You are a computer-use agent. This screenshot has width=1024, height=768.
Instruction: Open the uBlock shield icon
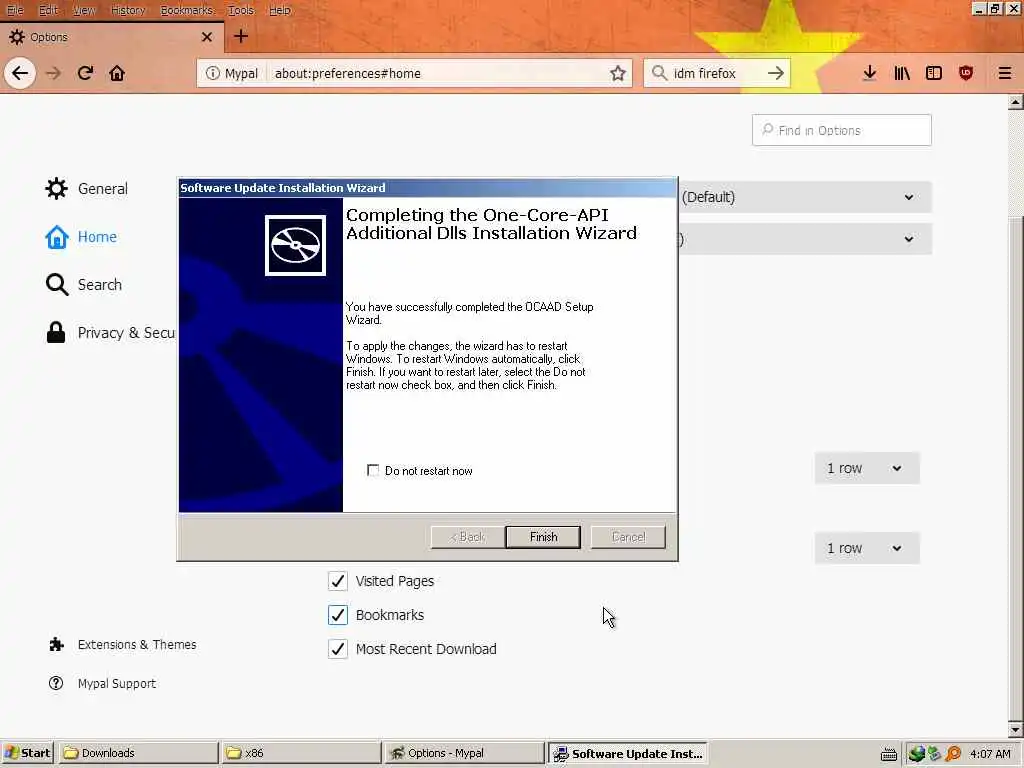tap(966, 73)
